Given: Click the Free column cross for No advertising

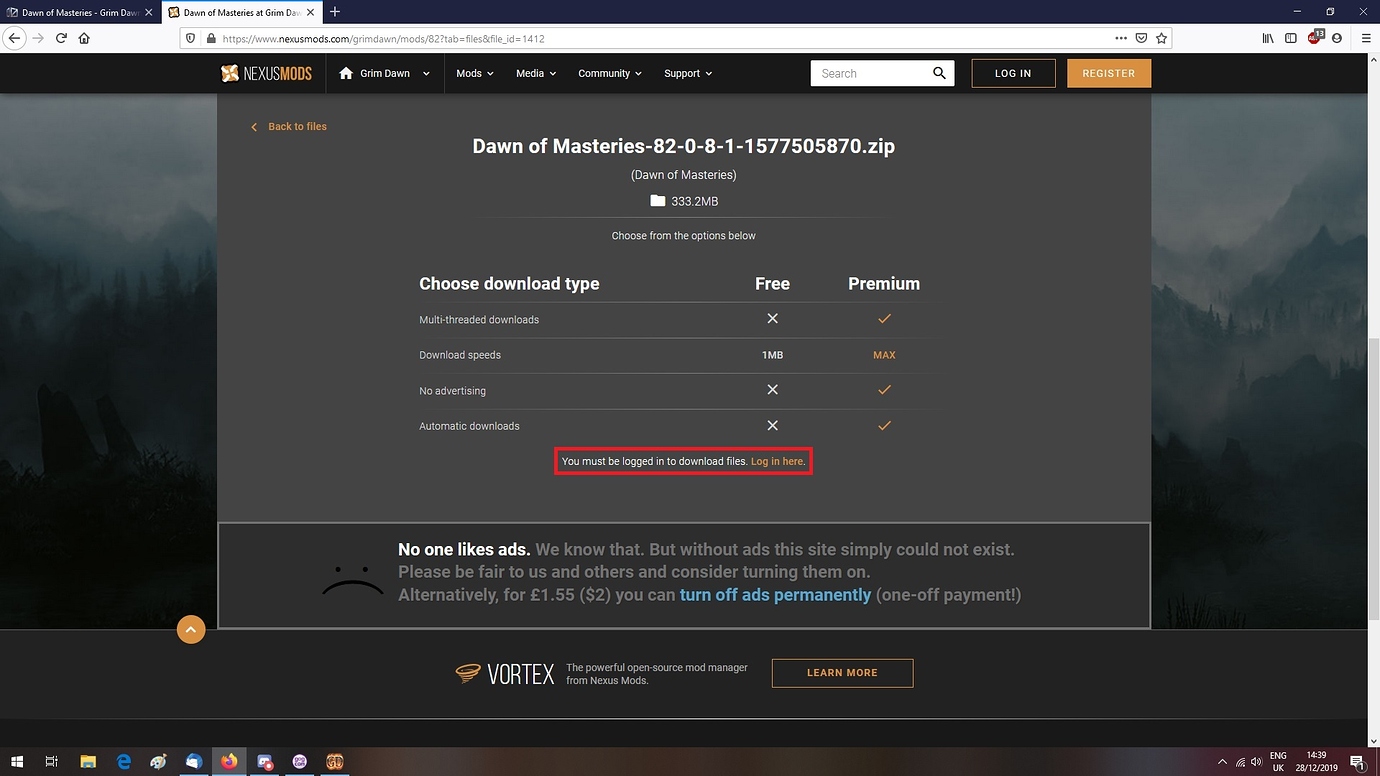Looking at the screenshot, I should [x=772, y=389].
